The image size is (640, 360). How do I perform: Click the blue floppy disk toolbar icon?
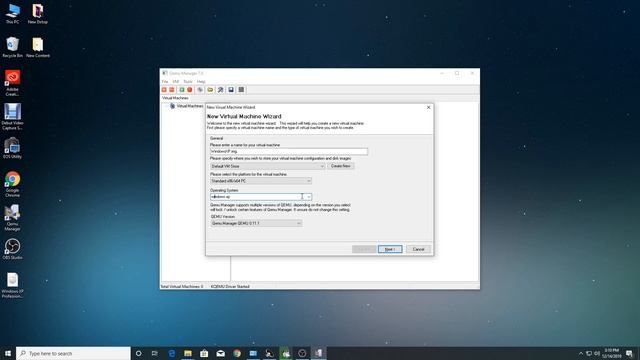pos(231,90)
